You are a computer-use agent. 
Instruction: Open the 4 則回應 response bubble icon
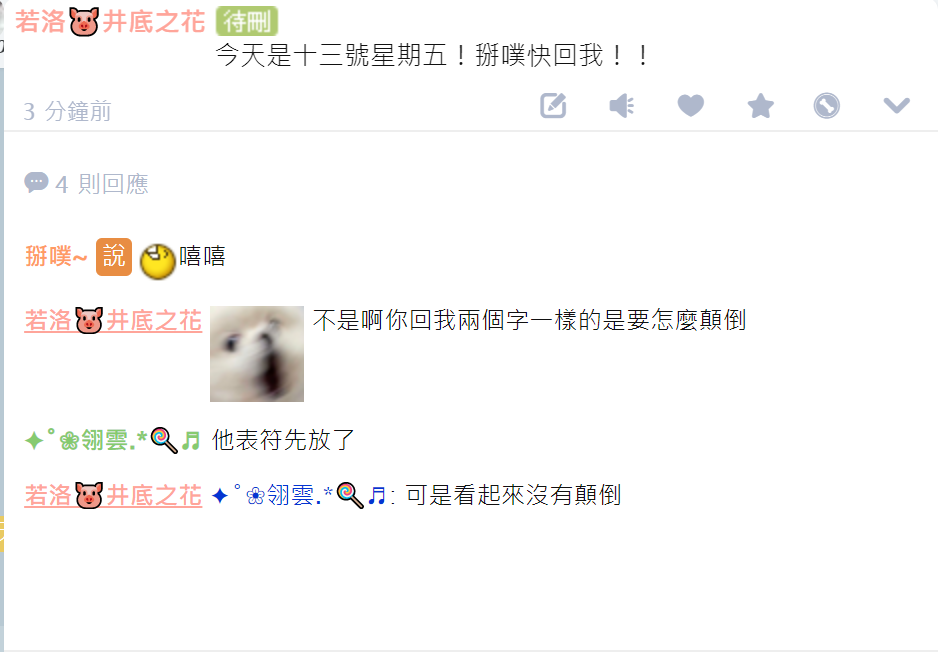click(x=36, y=182)
